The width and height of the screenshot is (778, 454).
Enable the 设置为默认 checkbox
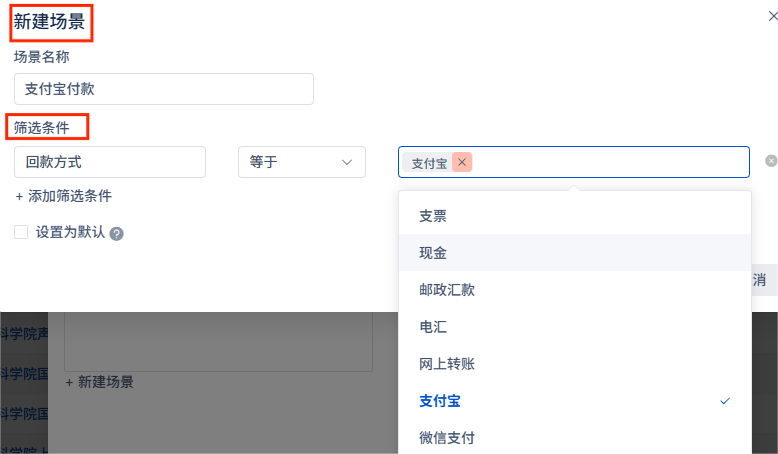[x=21, y=232]
